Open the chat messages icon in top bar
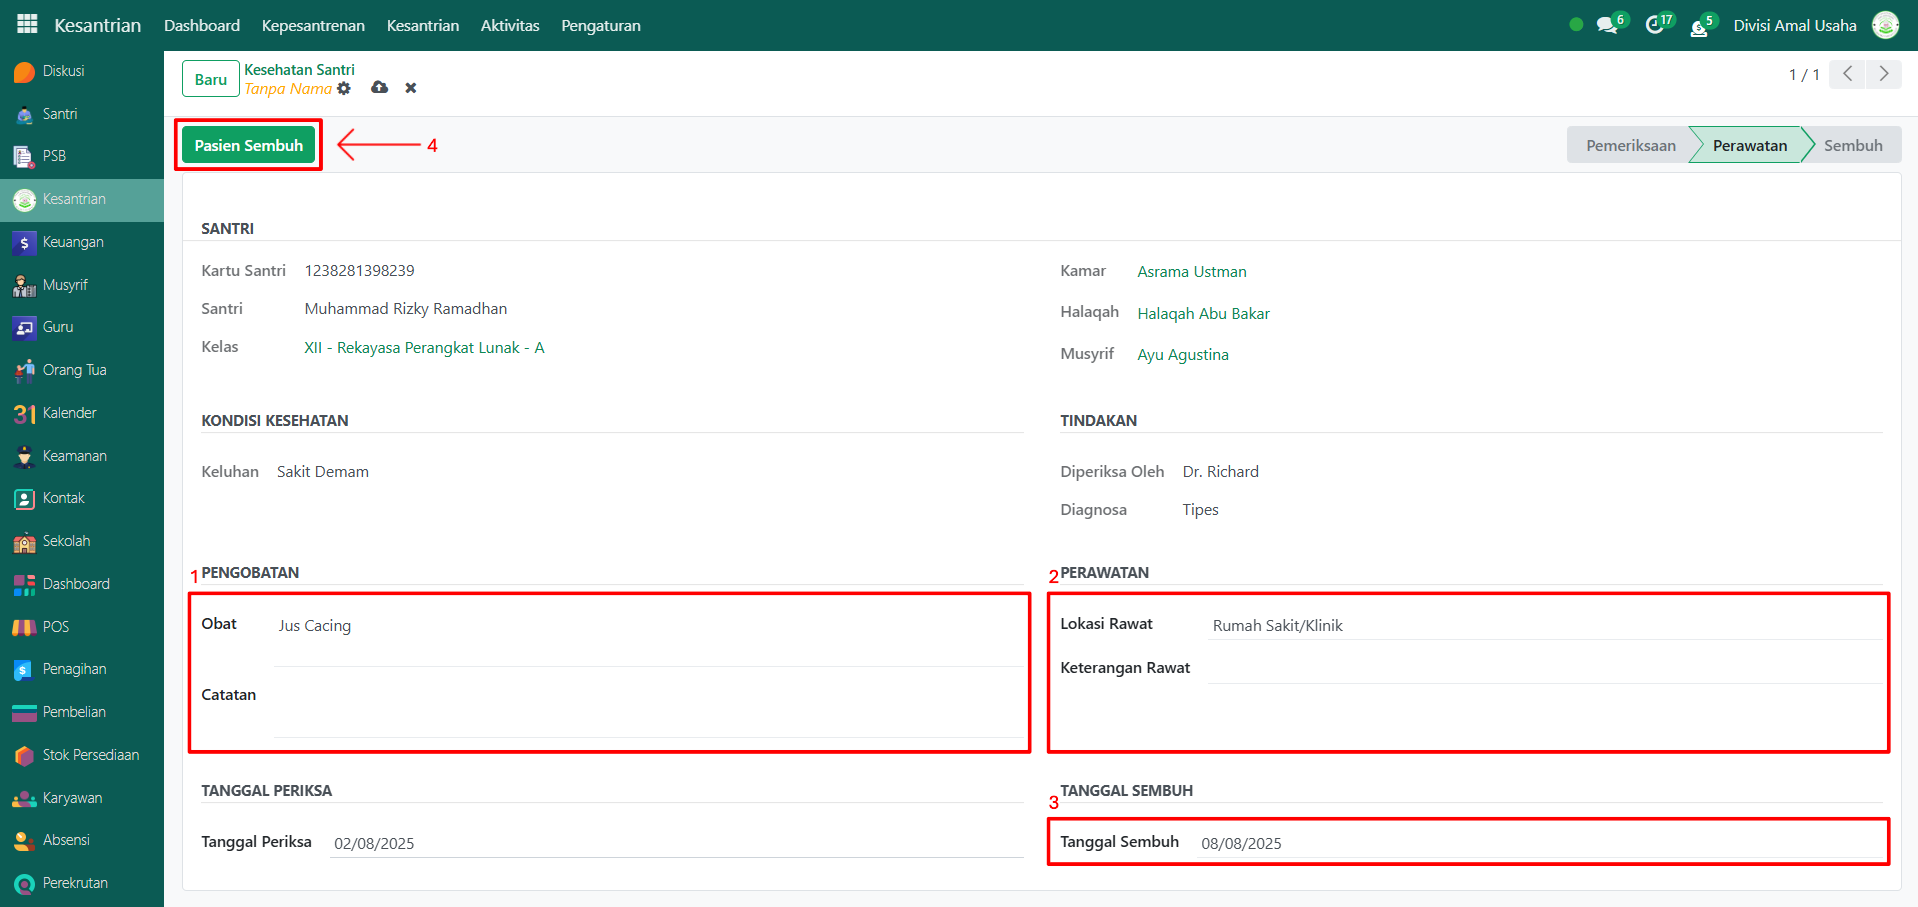 pos(1607,25)
